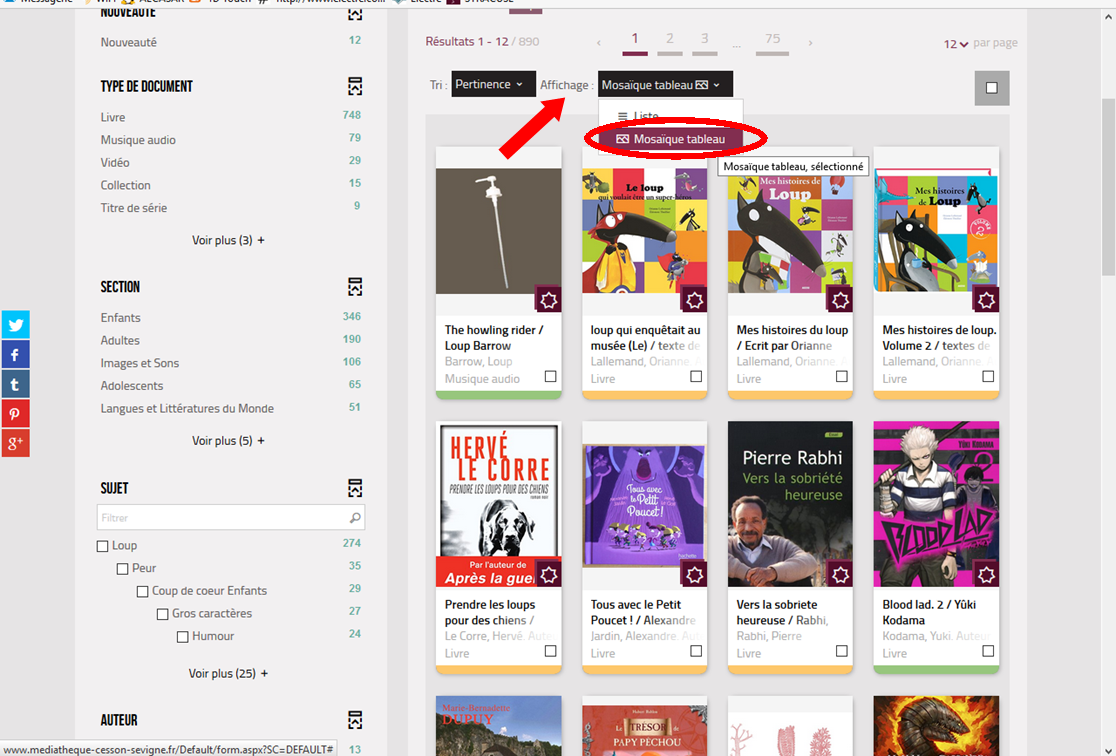
Task: Filter by Enfants section
Action: coord(120,317)
